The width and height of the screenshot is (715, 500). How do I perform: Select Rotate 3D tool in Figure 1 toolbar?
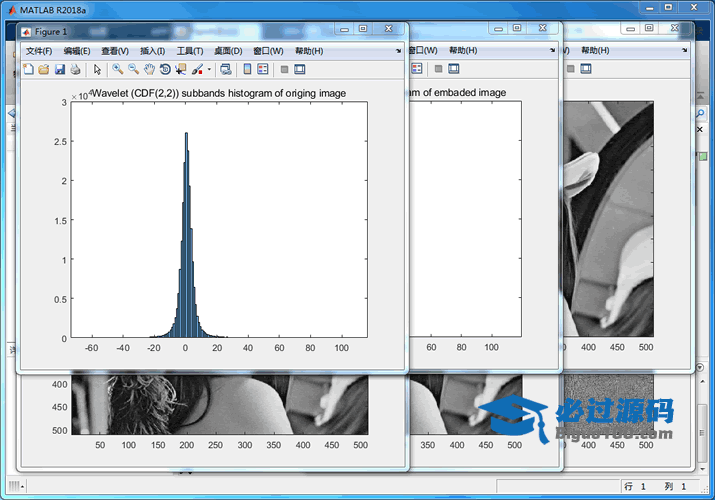pyautogui.click(x=165, y=69)
